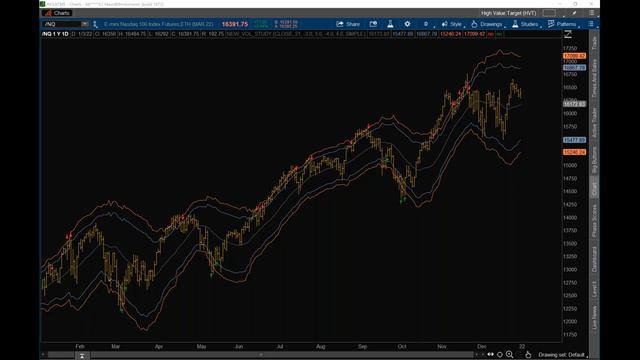Click the chart expand arrow icon above price axis
The width and height of the screenshot is (640, 360).
[x=568, y=34]
